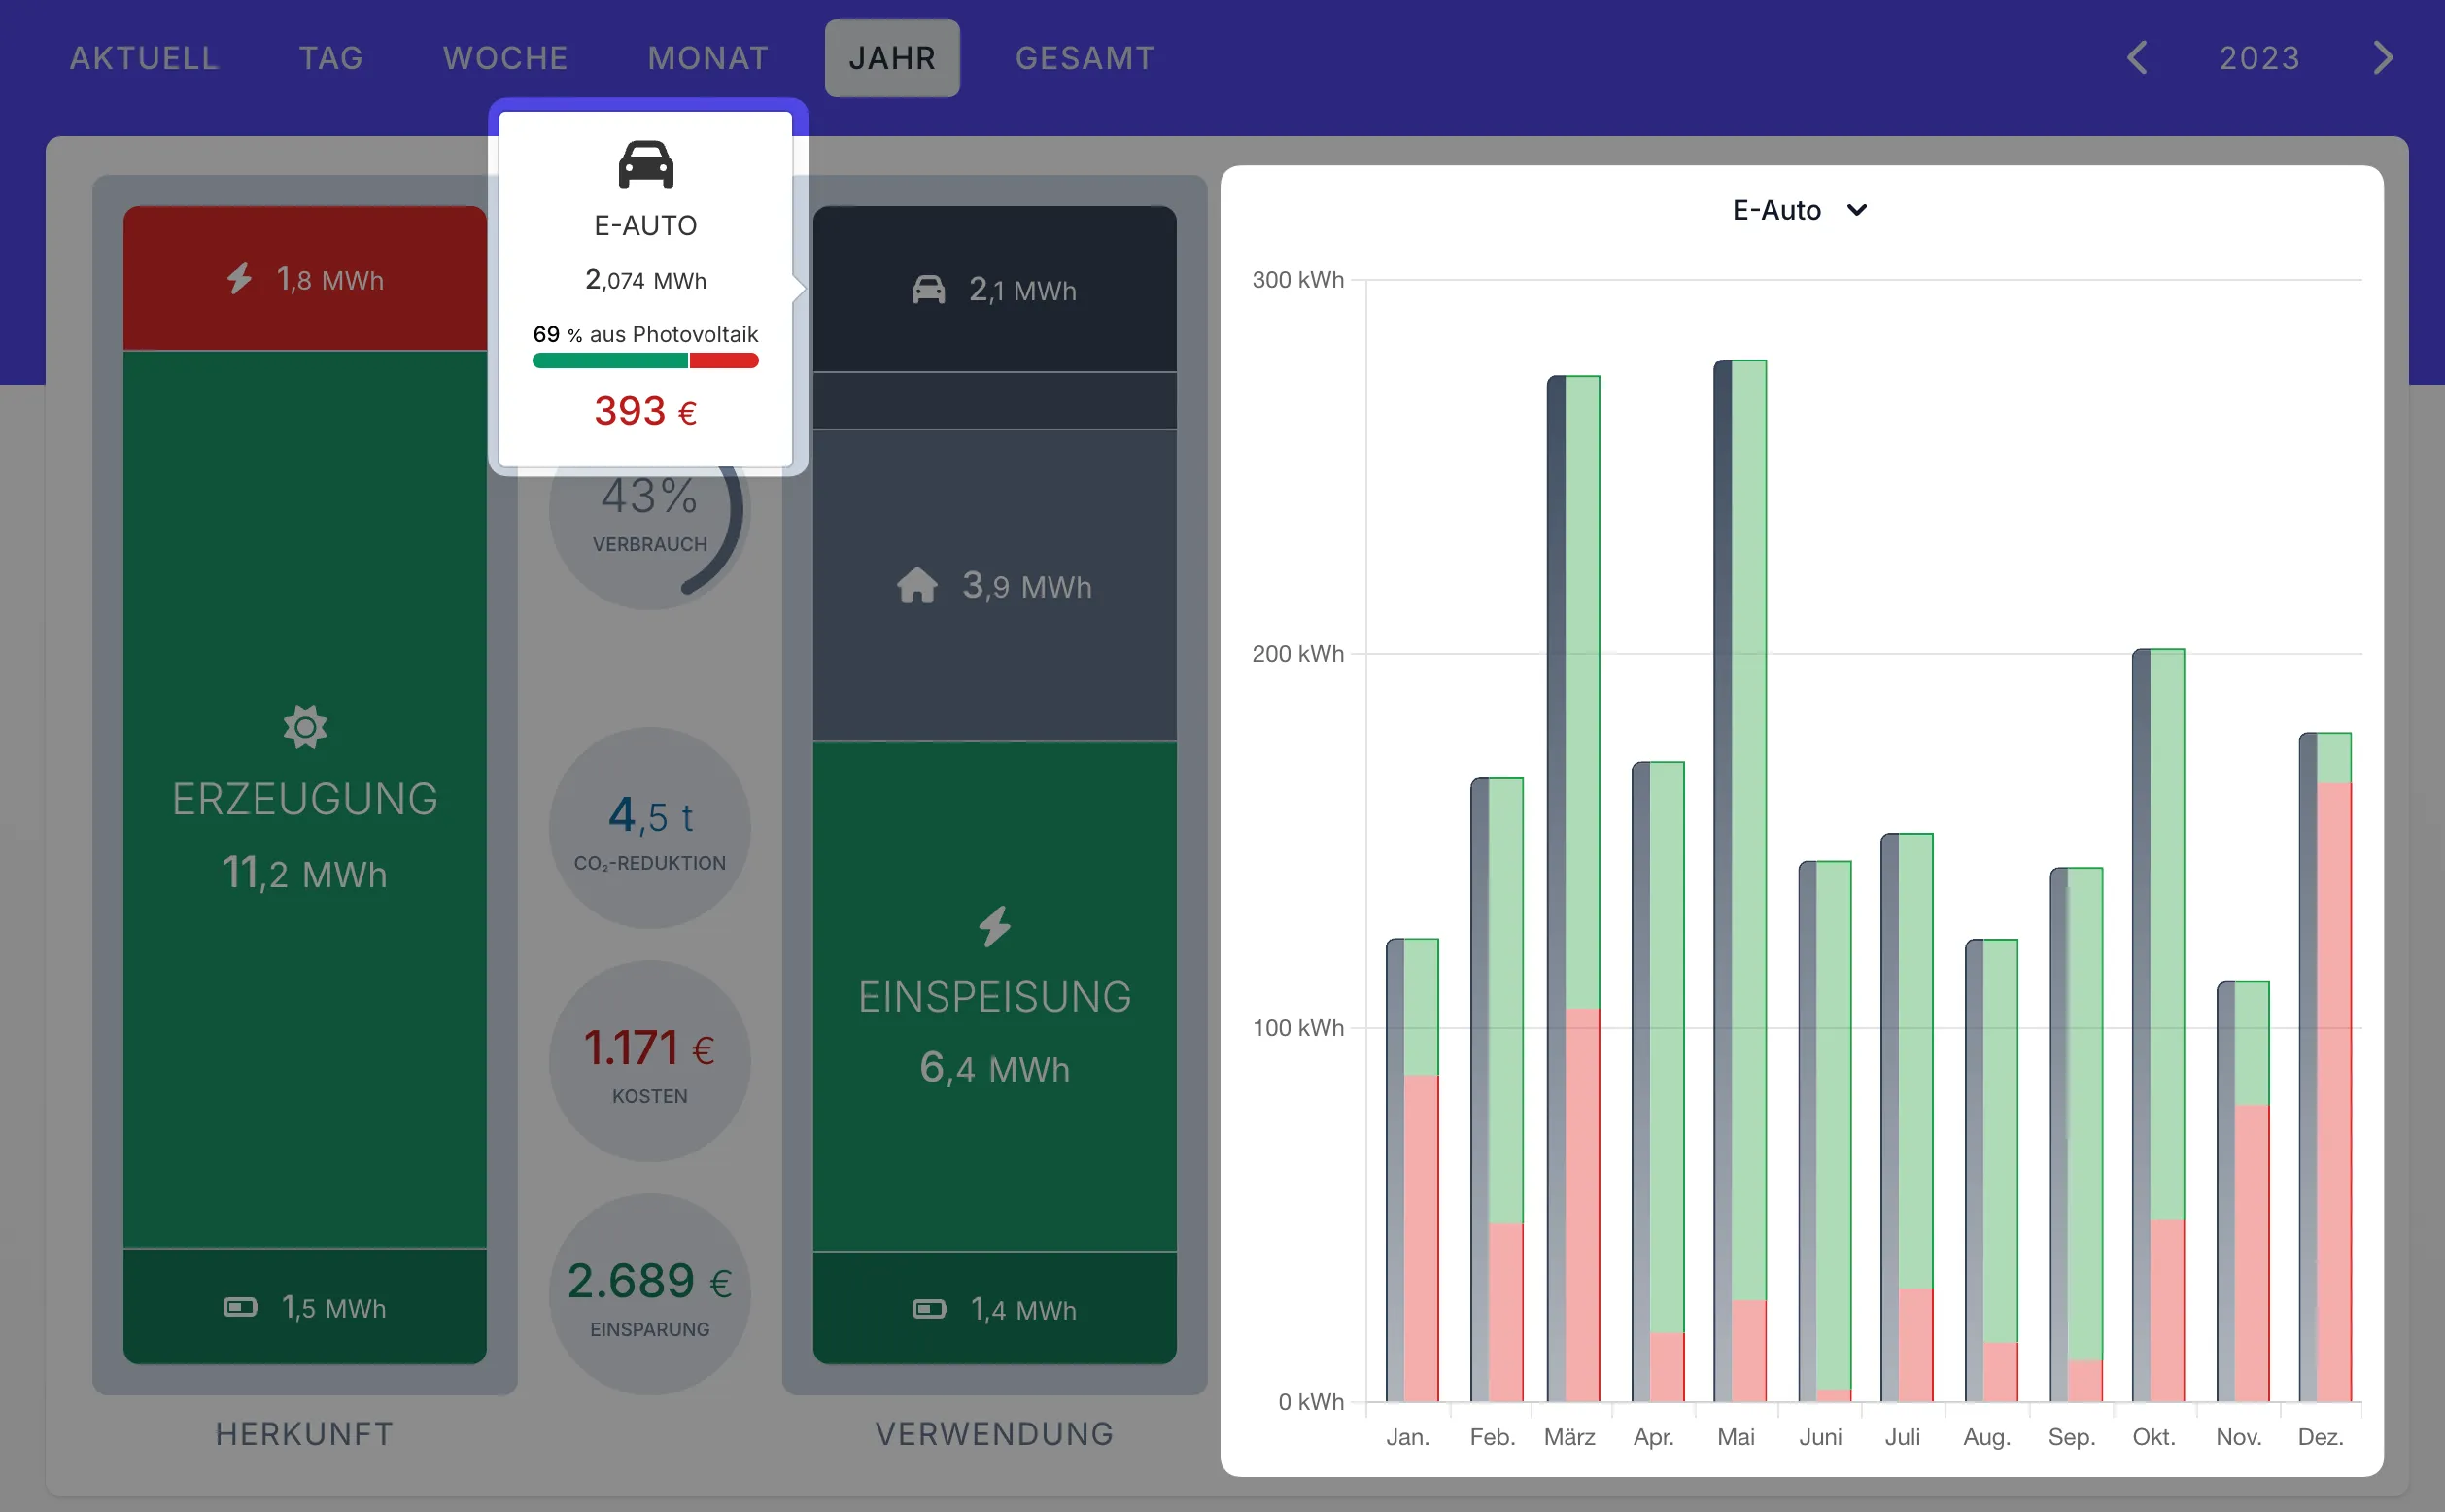This screenshot has width=2445, height=1512.
Task: Click the März bar in chart
Action: [x=1574, y=889]
